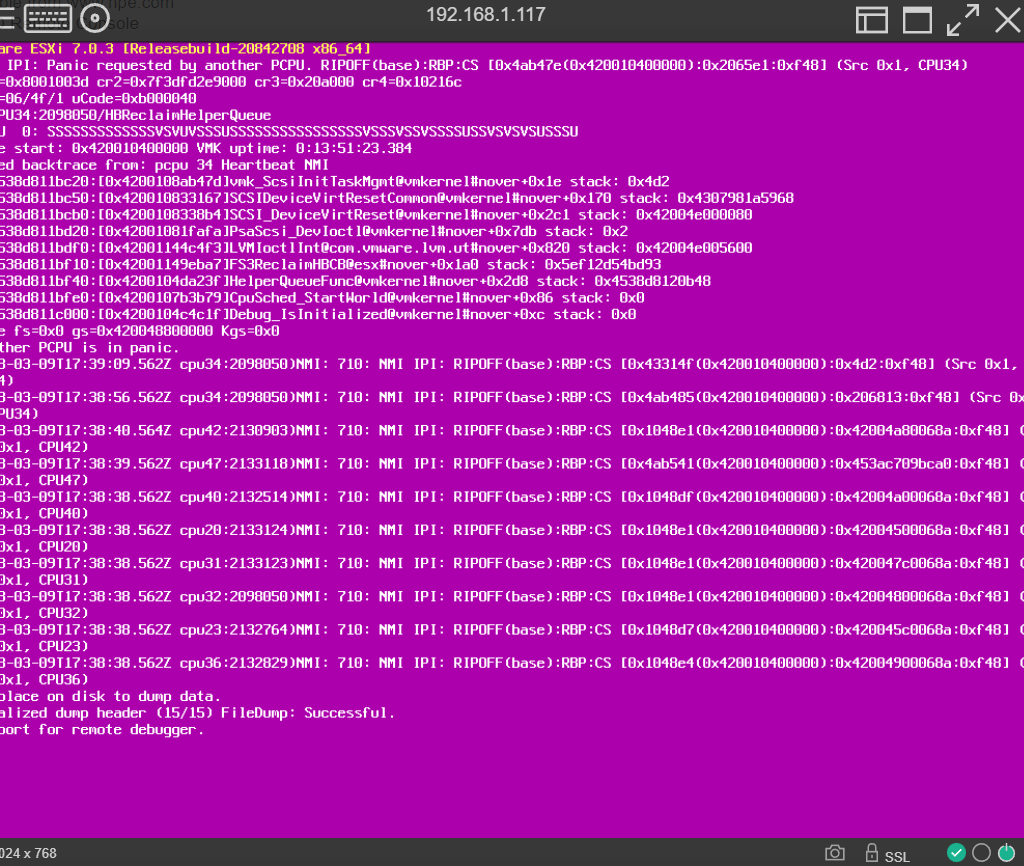The height and width of the screenshot is (866, 1024).
Task: Click the SSSSSVSVUVSSS world state string line
Action: tap(289, 131)
